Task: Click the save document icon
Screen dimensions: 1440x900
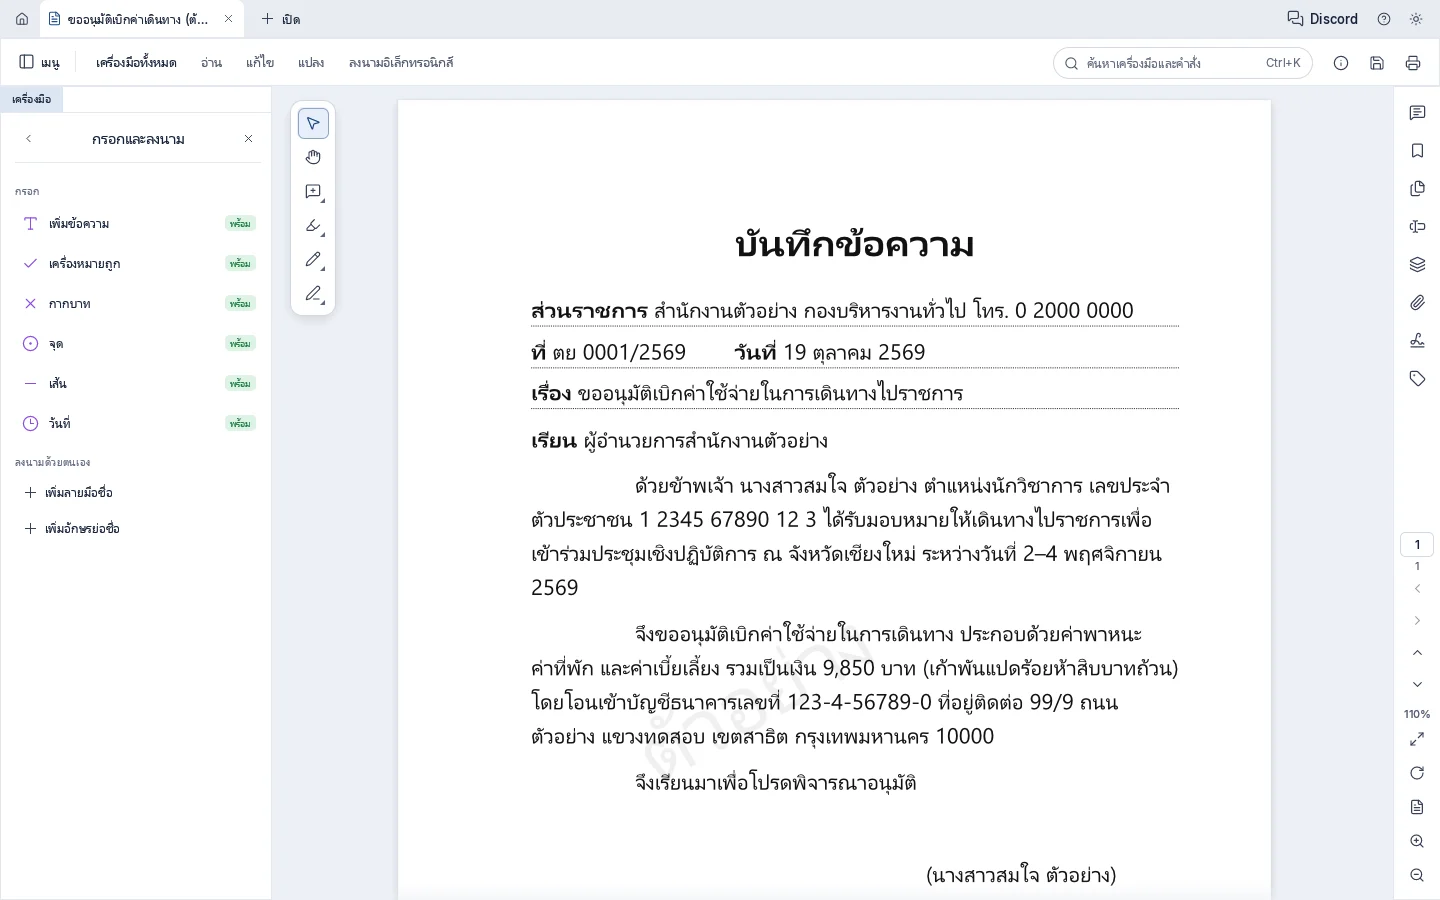Action: pos(1377,63)
